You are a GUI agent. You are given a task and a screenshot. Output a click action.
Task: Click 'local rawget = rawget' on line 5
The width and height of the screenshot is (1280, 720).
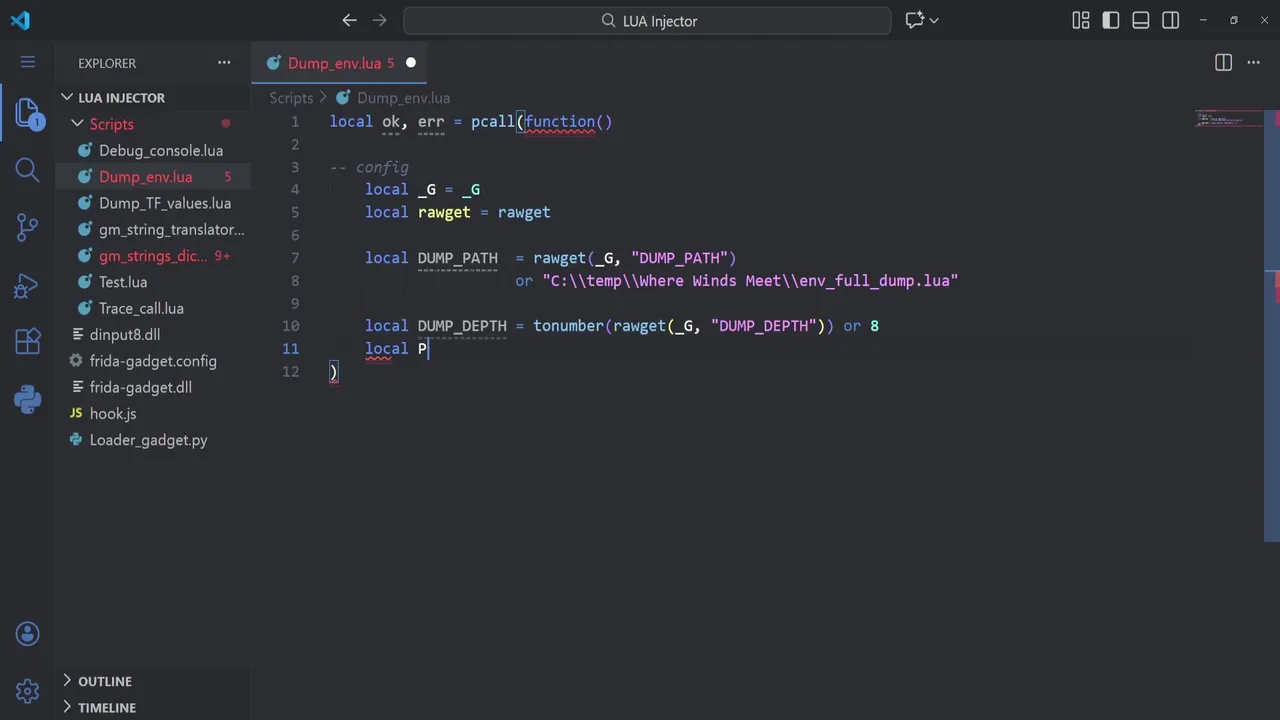coord(458,212)
